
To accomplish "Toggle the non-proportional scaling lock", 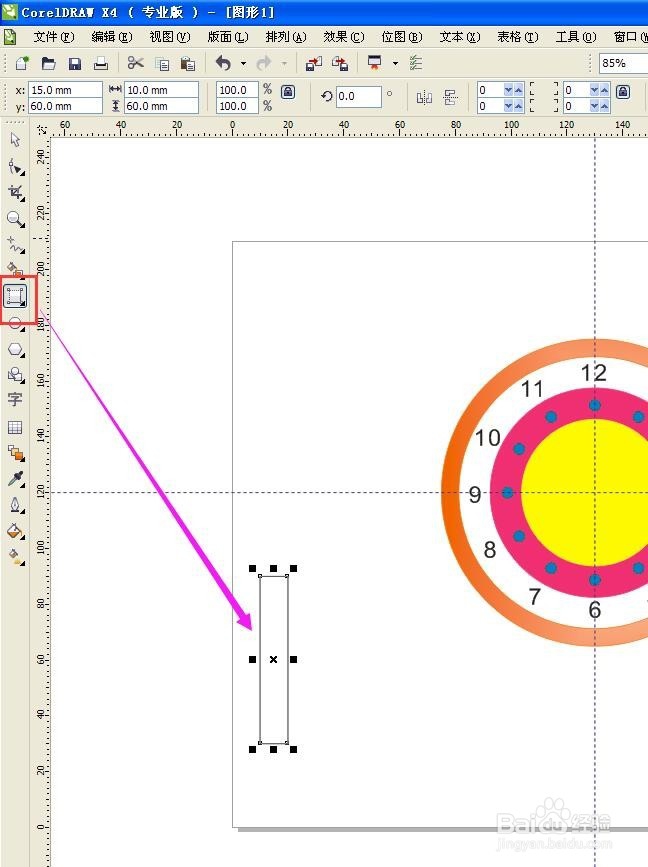I will coord(288,92).
